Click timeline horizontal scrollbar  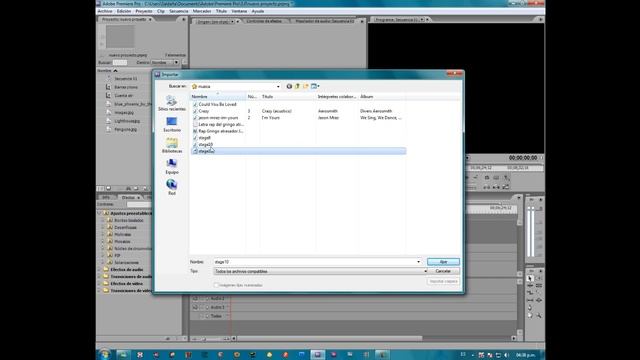click(x=329, y=338)
